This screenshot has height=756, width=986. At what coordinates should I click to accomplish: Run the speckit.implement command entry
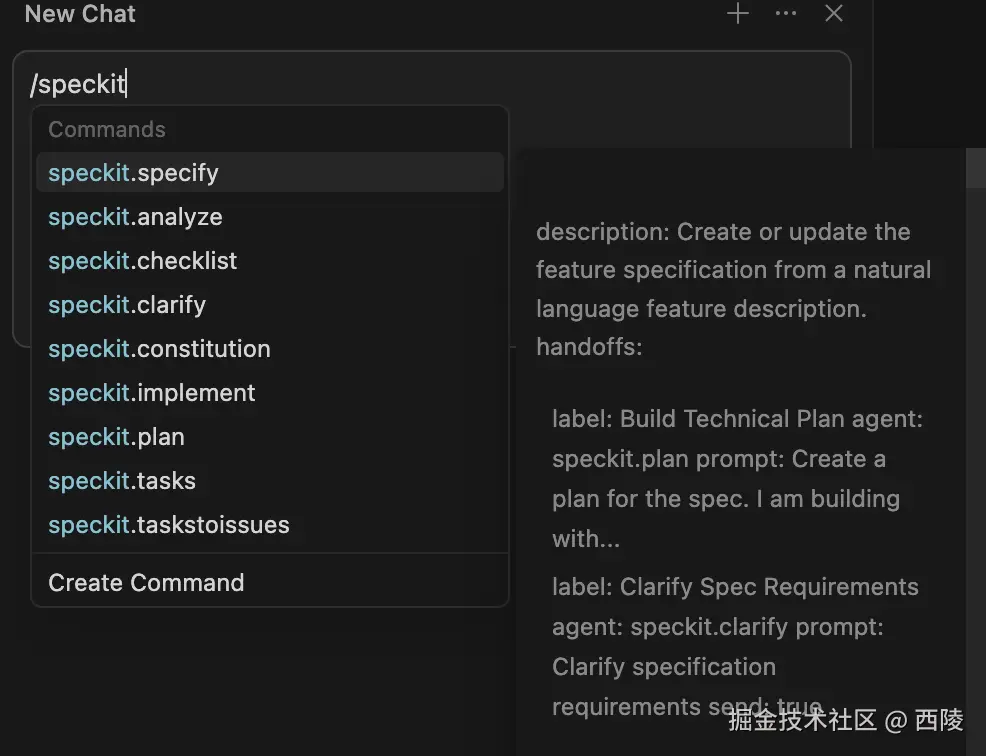point(152,393)
